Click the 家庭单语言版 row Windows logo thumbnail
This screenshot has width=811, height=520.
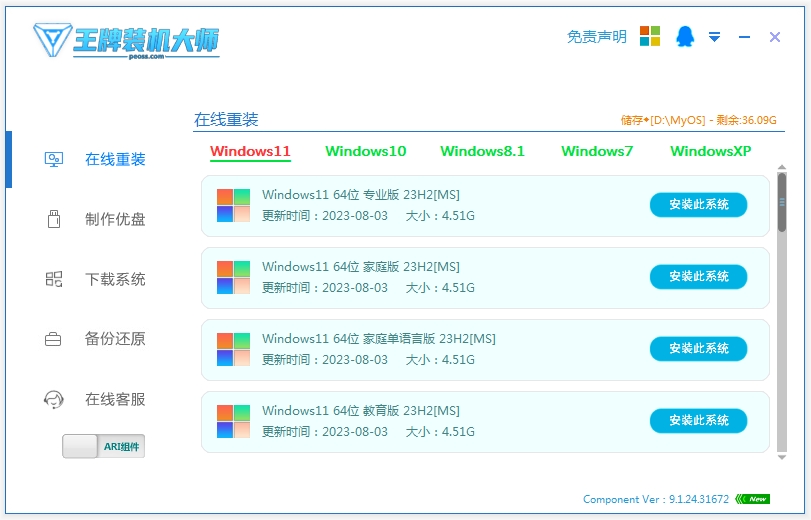[x=233, y=349]
